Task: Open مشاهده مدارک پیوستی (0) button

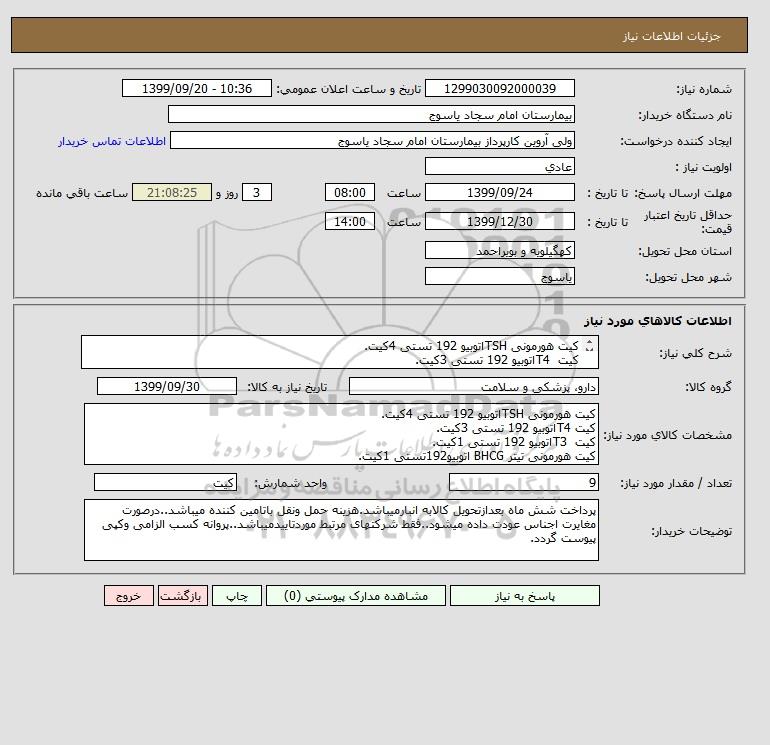Action: 356,596
